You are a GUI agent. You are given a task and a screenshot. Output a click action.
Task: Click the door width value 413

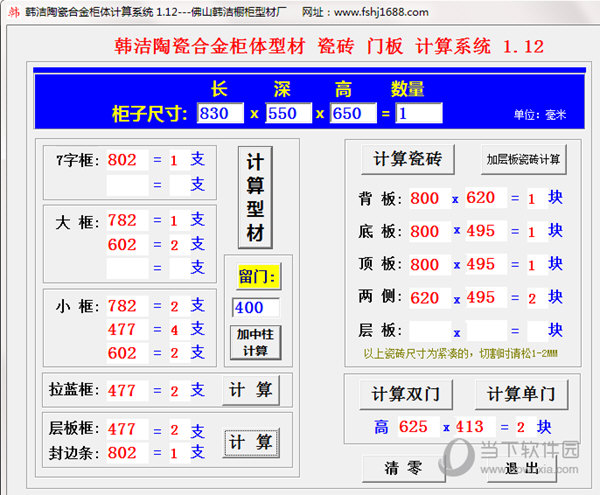pyautogui.click(x=474, y=427)
